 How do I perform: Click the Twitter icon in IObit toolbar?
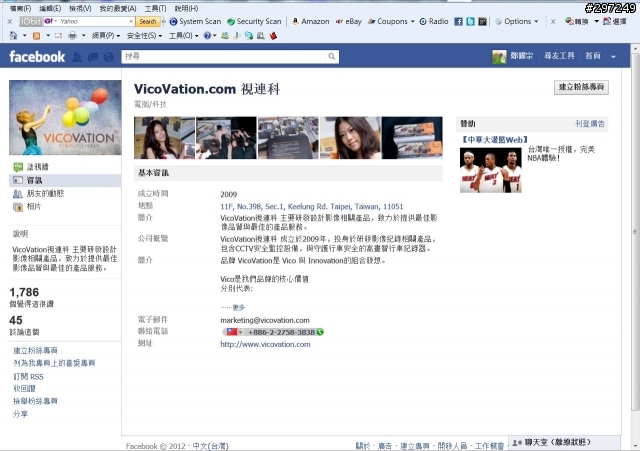click(x=470, y=21)
